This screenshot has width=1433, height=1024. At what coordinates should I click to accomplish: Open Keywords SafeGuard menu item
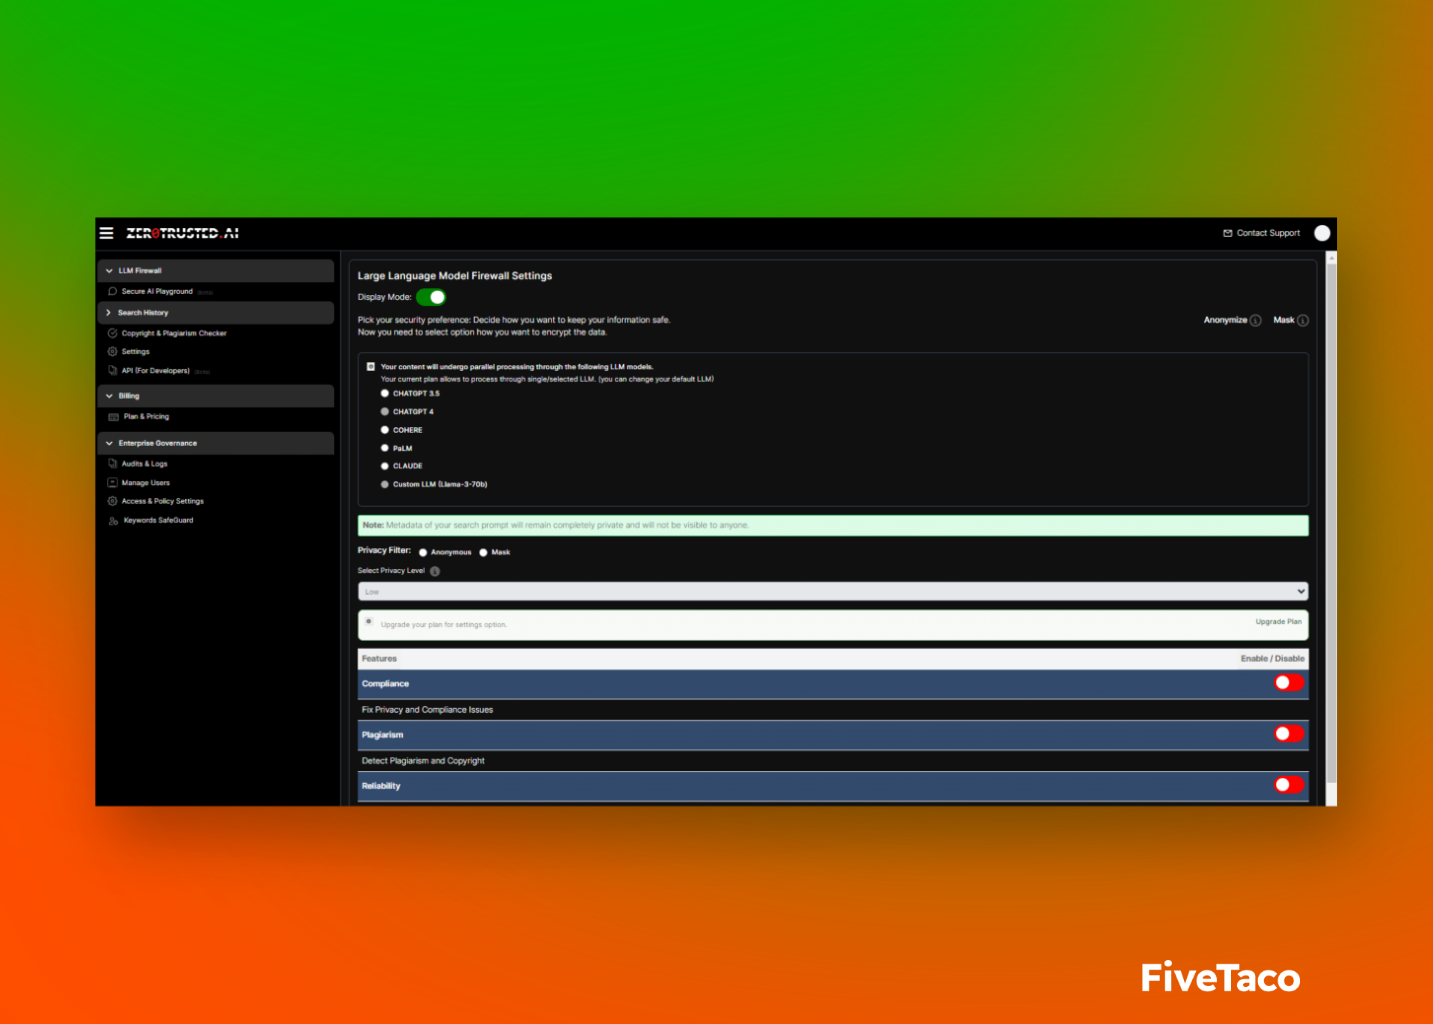point(158,520)
